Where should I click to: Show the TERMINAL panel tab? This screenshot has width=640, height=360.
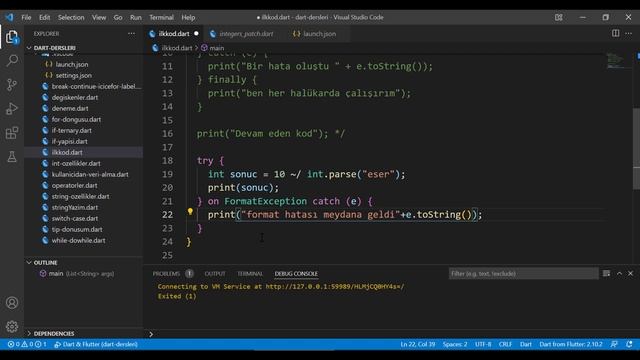250,273
